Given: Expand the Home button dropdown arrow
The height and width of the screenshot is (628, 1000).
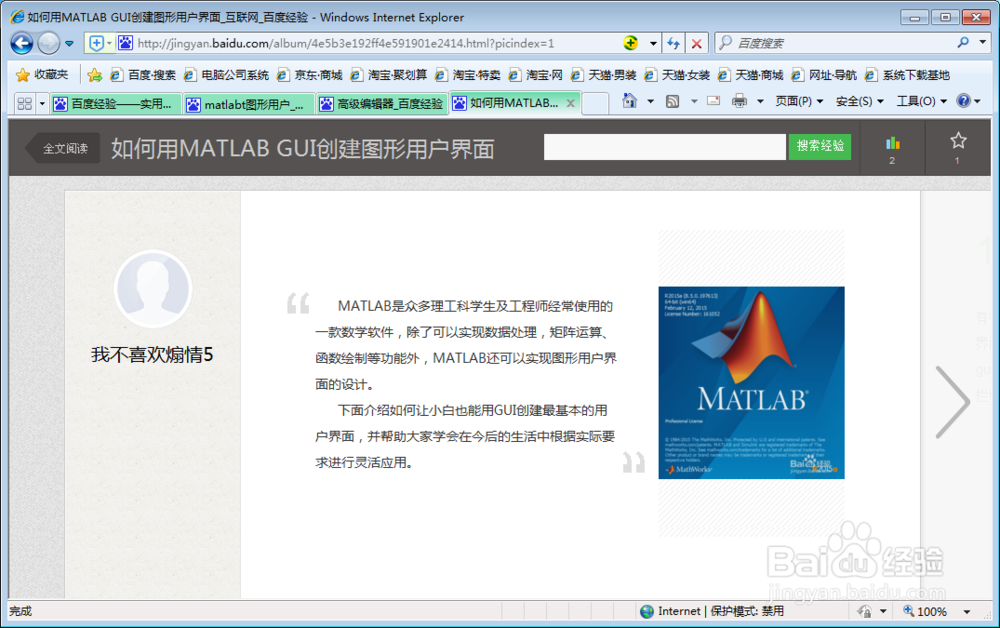Looking at the screenshot, I should point(651,101).
